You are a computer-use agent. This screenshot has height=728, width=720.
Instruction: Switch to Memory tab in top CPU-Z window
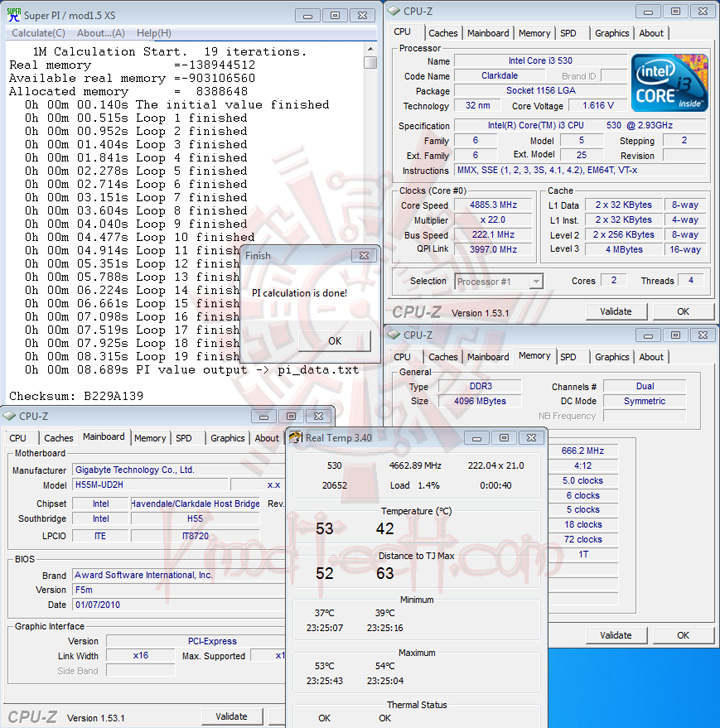(x=534, y=33)
